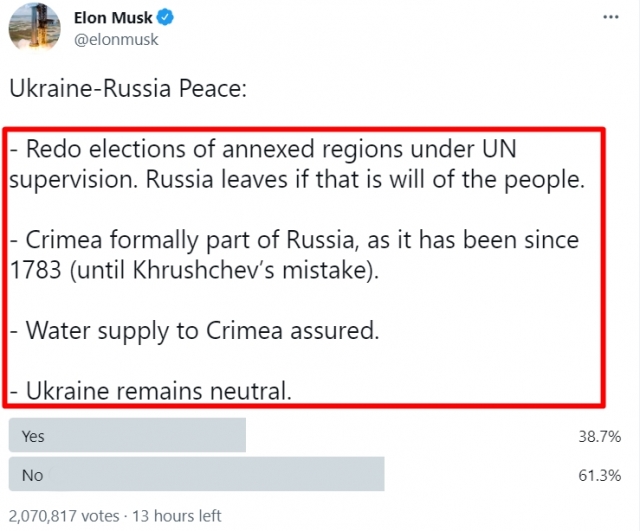Viewport: 640px width, 531px height.
Task: Click the filled end of the Yes bar
Action: [240, 435]
